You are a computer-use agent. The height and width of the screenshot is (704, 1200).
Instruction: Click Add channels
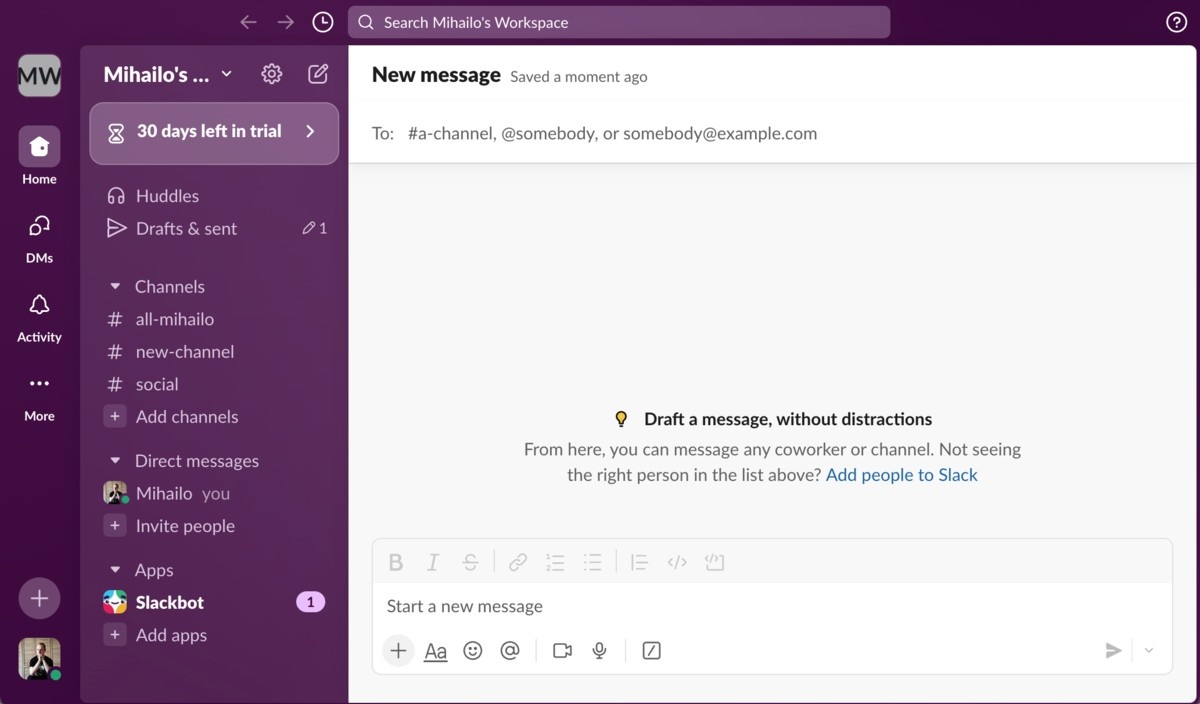point(214,417)
